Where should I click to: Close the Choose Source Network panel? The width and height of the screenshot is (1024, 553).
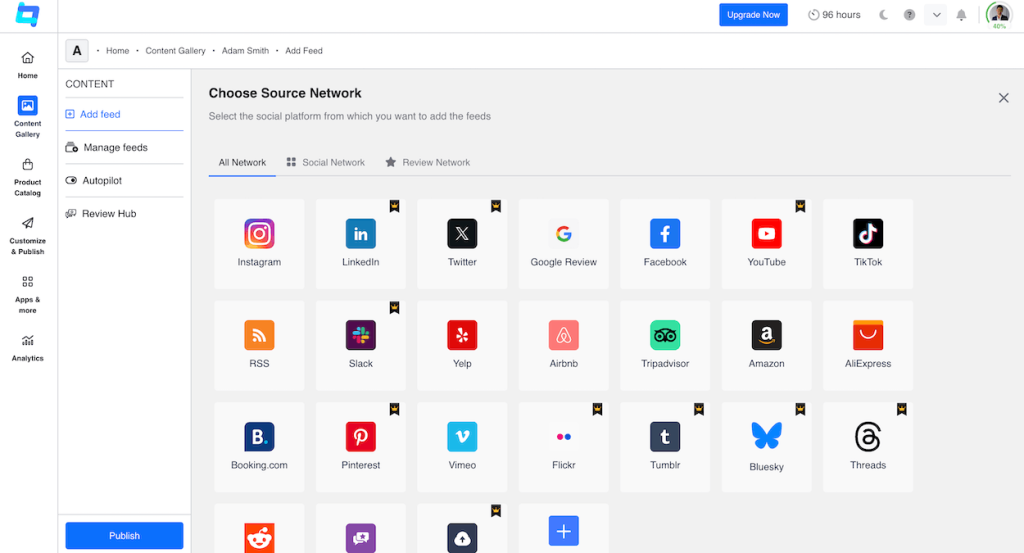pyautogui.click(x=1004, y=98)
